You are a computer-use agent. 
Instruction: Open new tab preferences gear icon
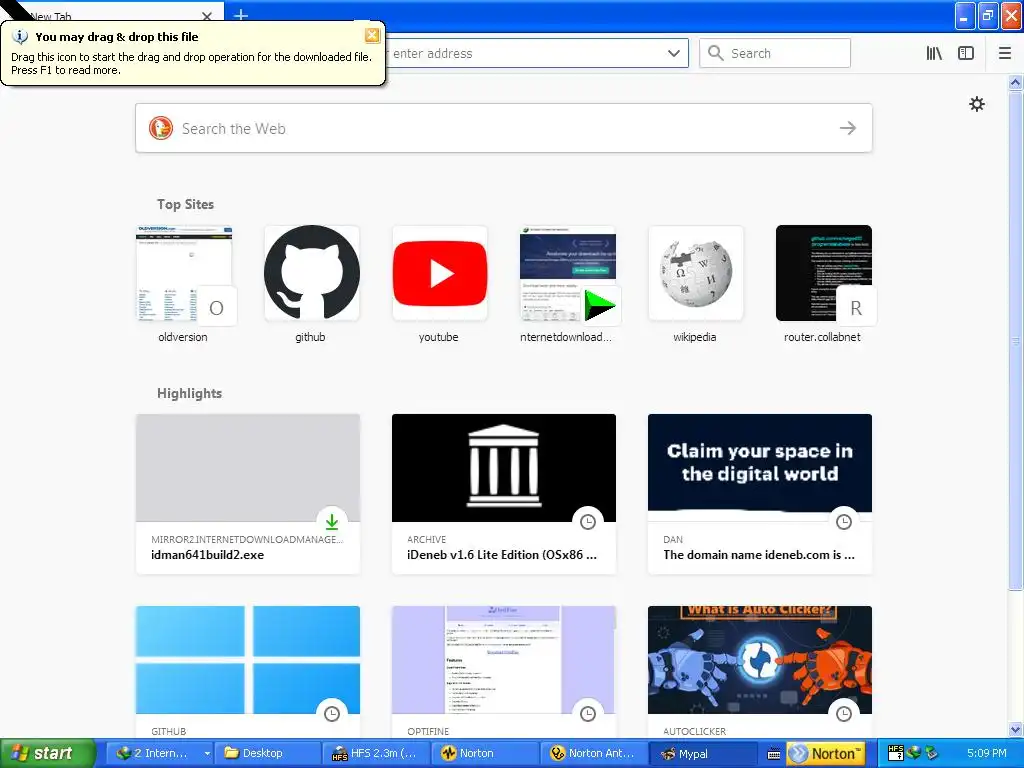[x=976, y=104]
